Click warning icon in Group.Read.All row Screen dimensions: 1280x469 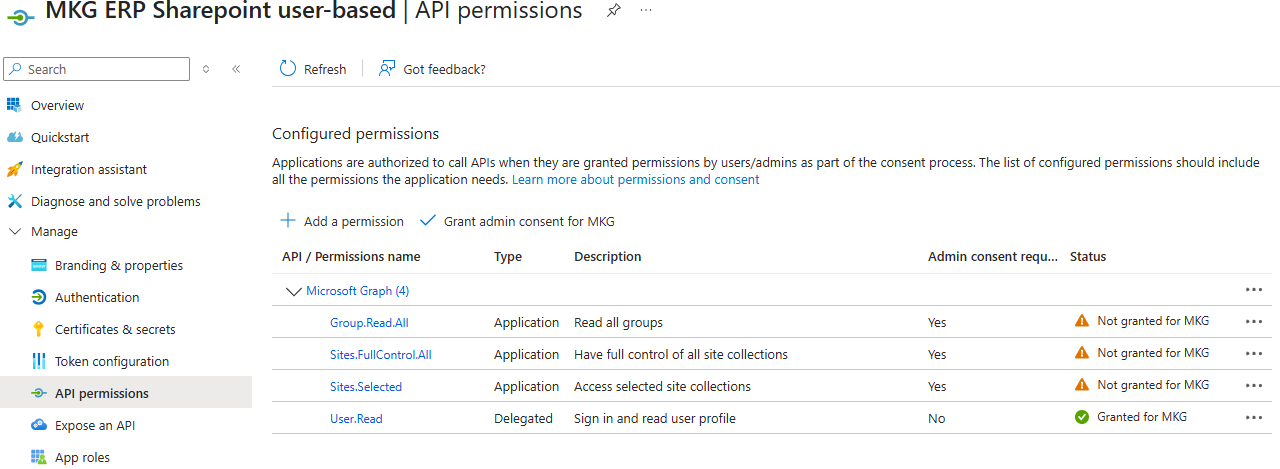click(x=1081, y=322)
